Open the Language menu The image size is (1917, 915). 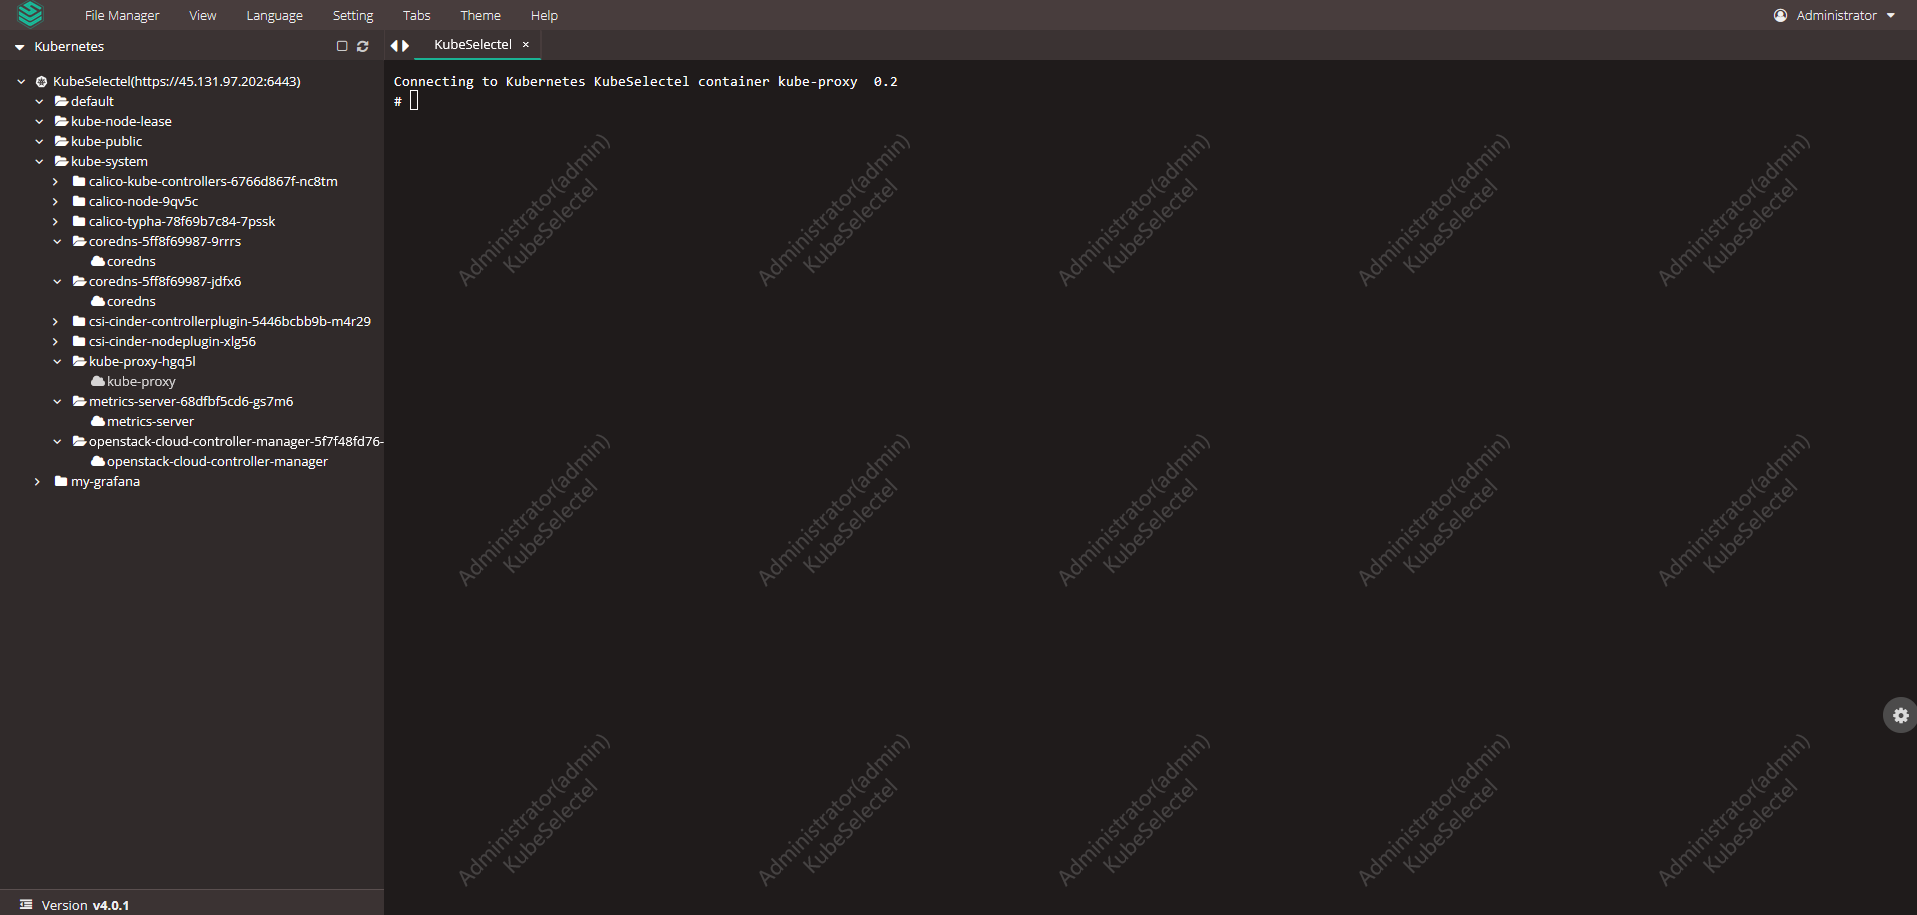tap(275, 15)
